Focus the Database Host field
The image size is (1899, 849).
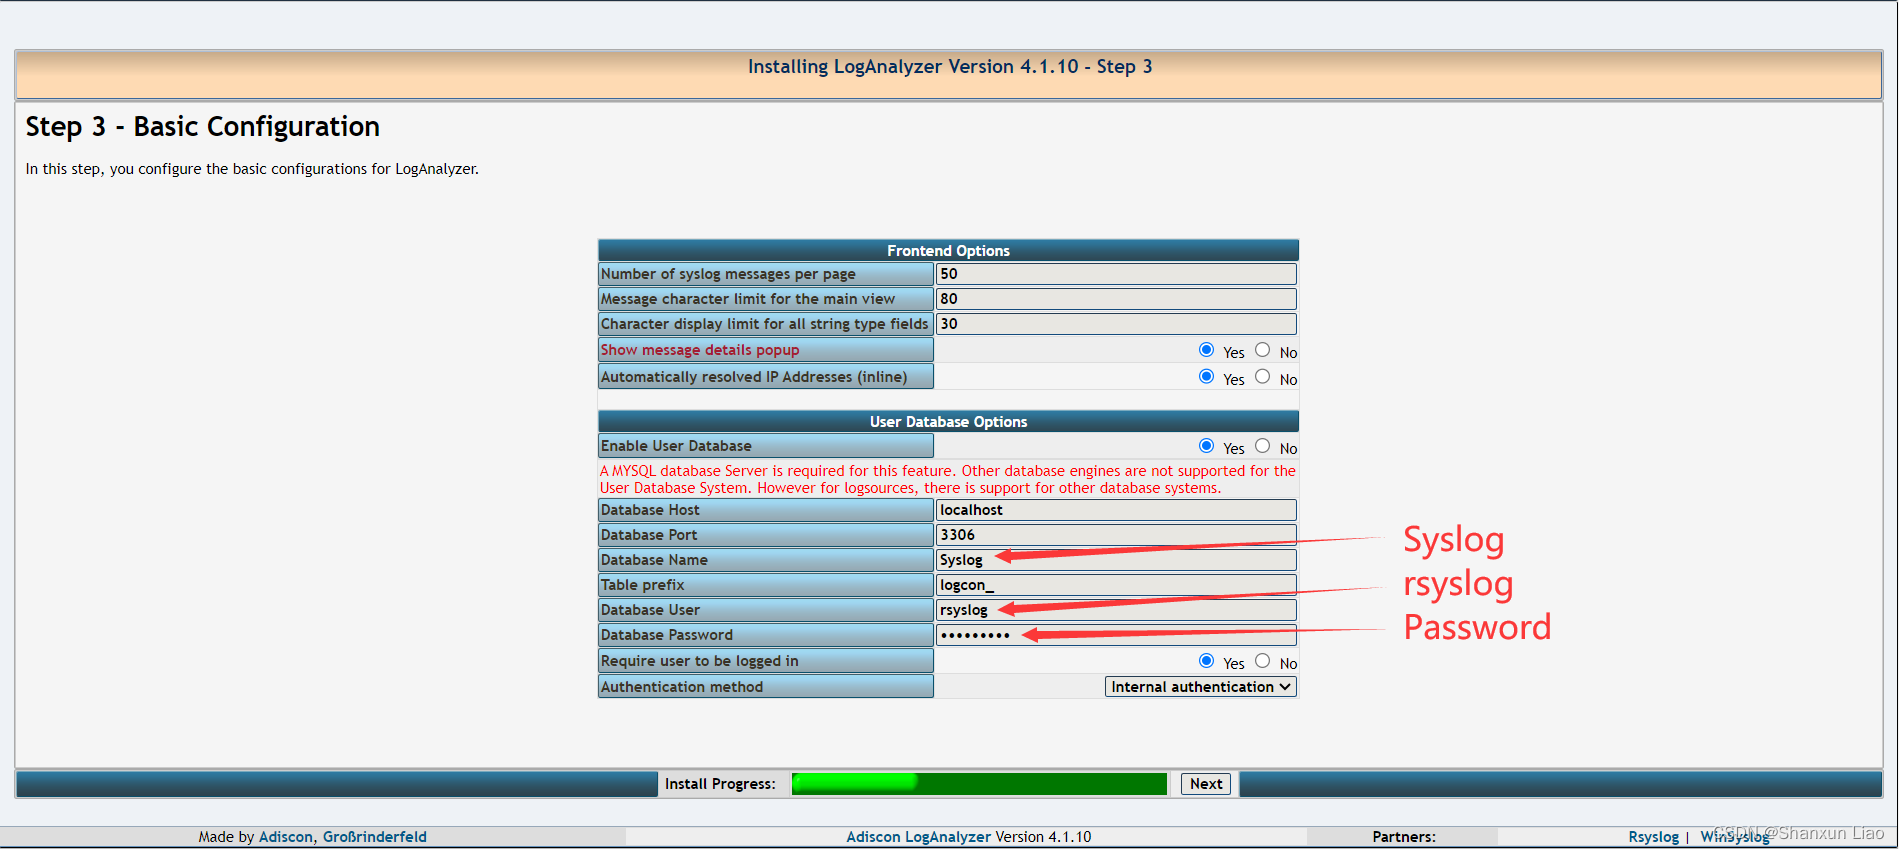click(x=1116, y=510)
